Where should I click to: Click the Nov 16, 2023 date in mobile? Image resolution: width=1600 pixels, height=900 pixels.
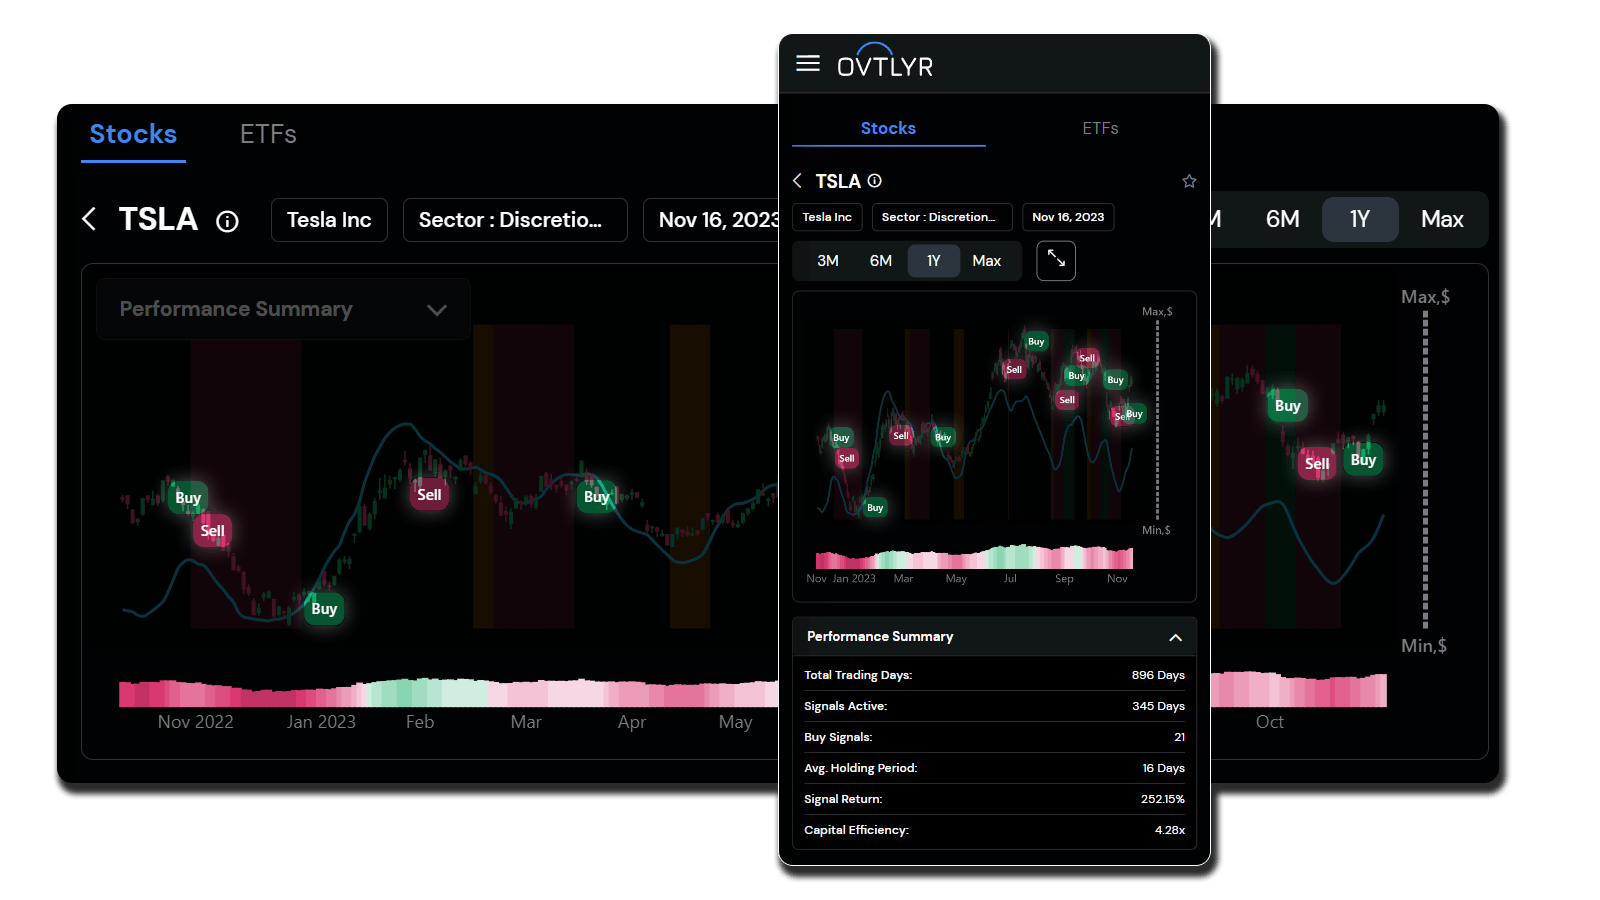click(1068, 217)
